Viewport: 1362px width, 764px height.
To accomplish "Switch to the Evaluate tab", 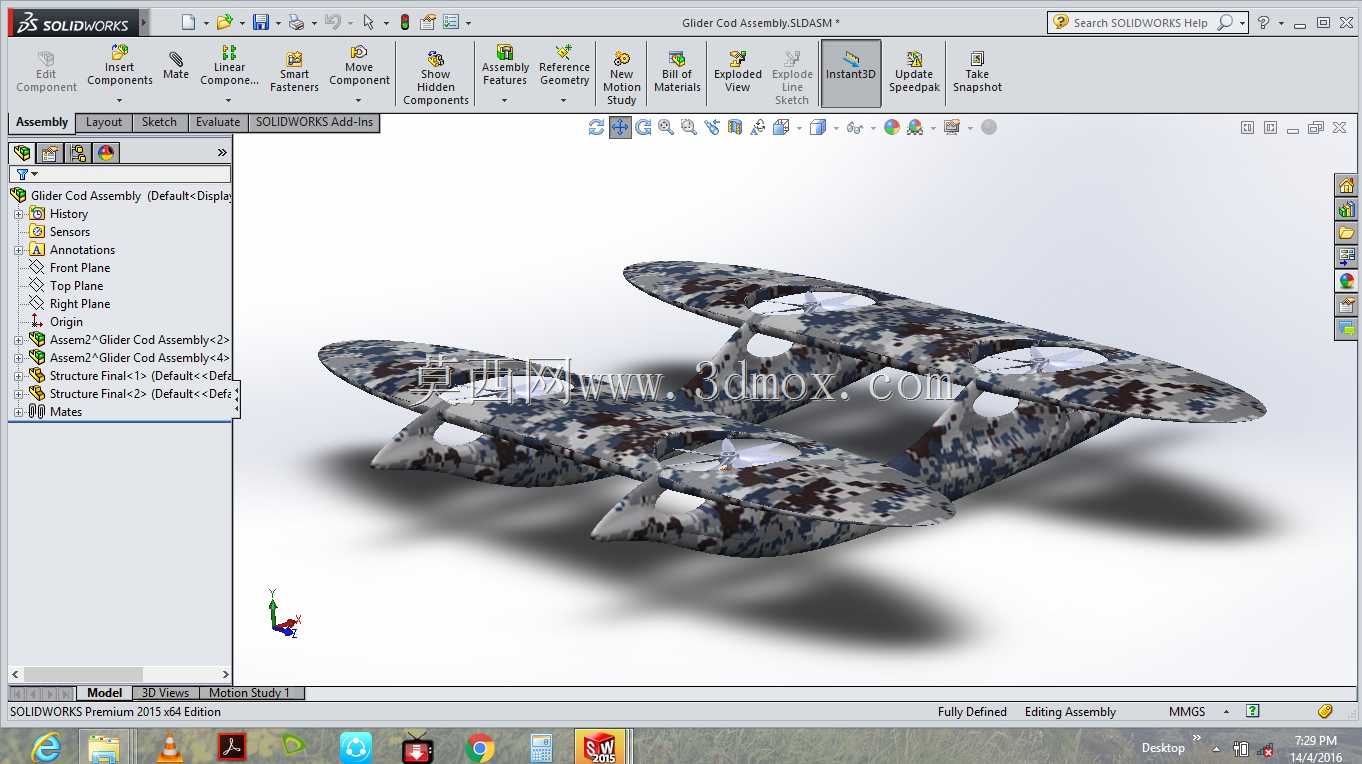I will pyautogui.click(x=218, y=122).
